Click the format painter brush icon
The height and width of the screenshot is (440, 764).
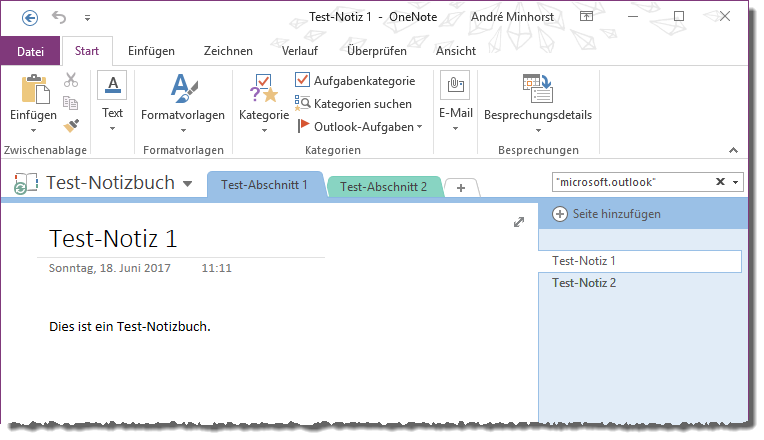(71, 126)
